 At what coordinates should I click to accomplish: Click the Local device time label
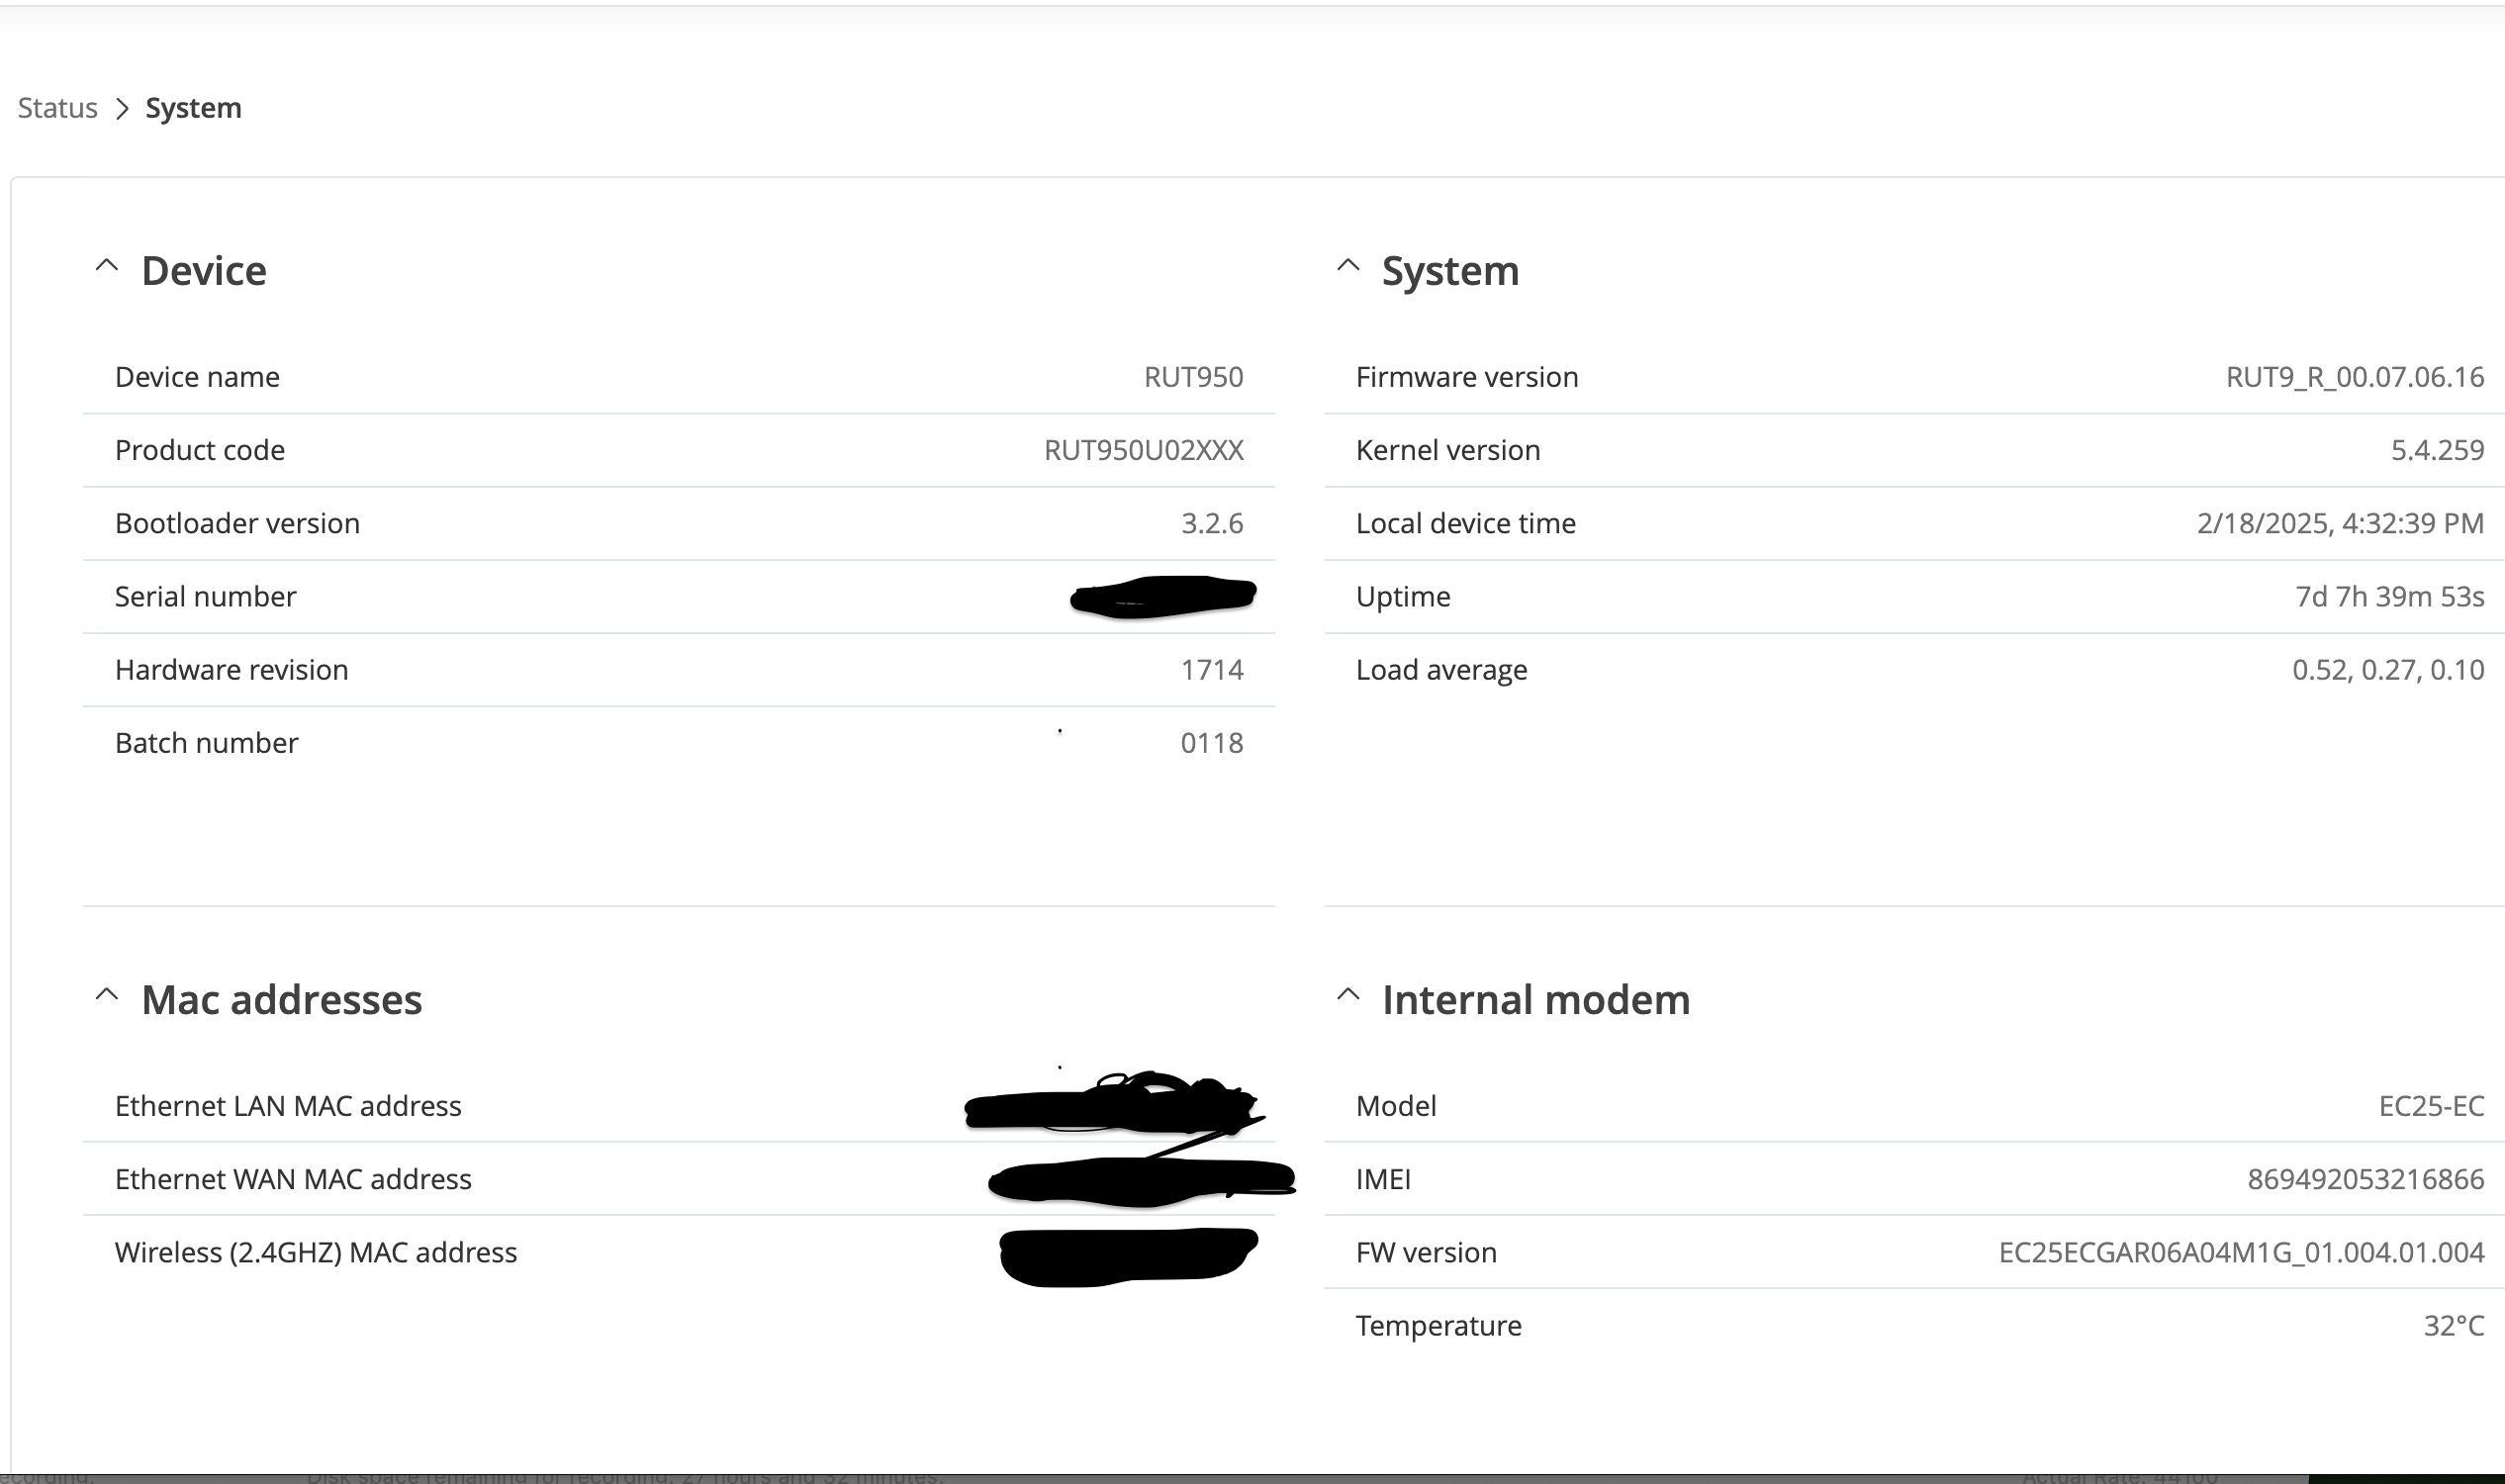click(1466, 523)
